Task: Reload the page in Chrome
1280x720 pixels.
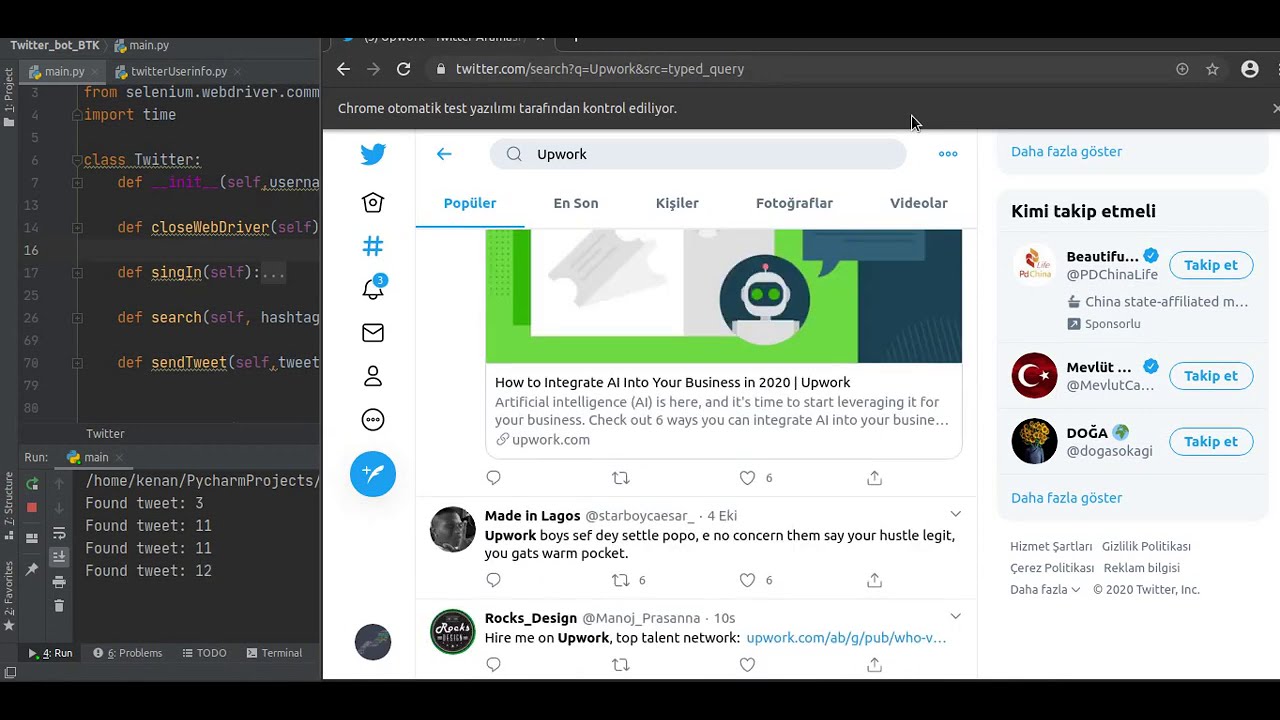Action: click(x=403, y=69)
